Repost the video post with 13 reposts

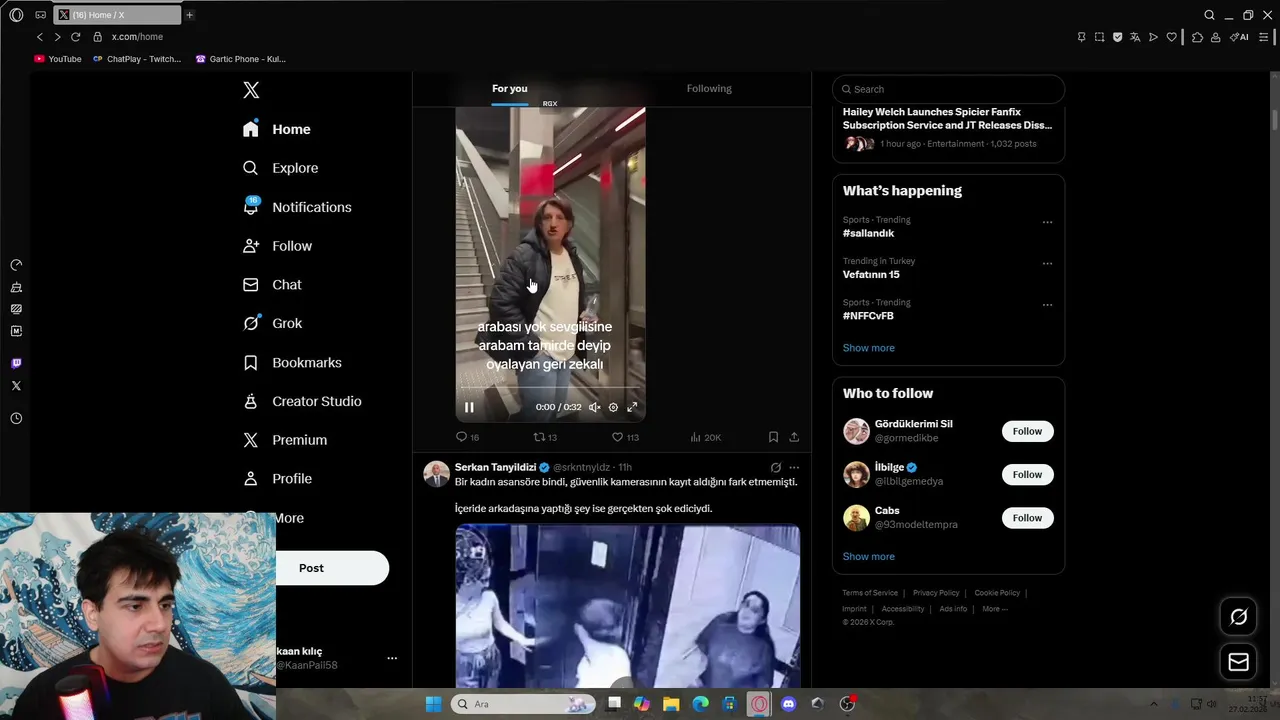(x=545, y=437)
